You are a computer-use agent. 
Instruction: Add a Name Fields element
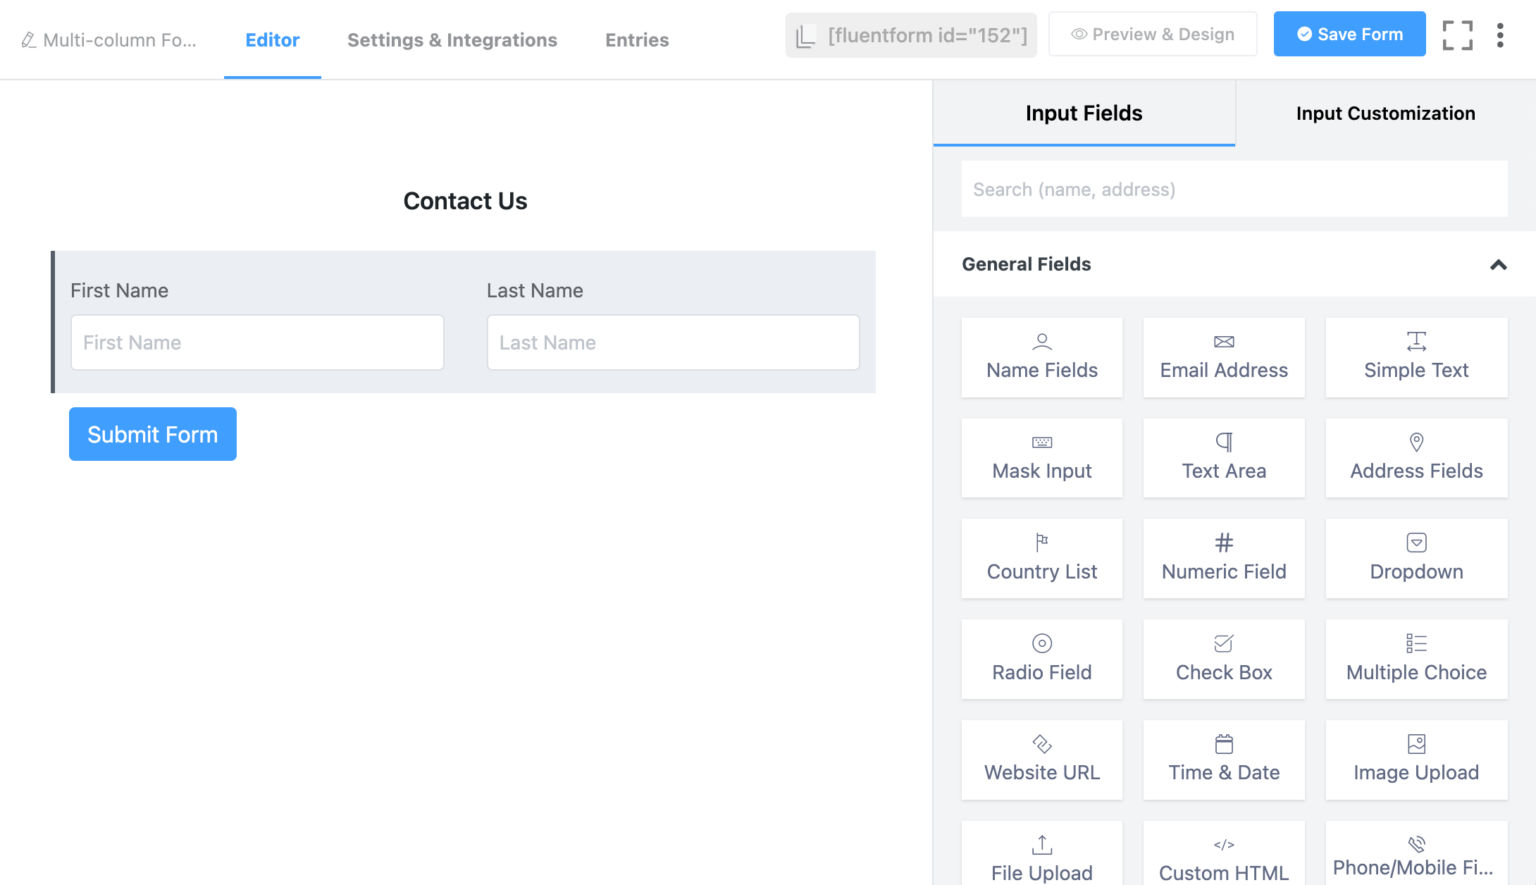1041,357
